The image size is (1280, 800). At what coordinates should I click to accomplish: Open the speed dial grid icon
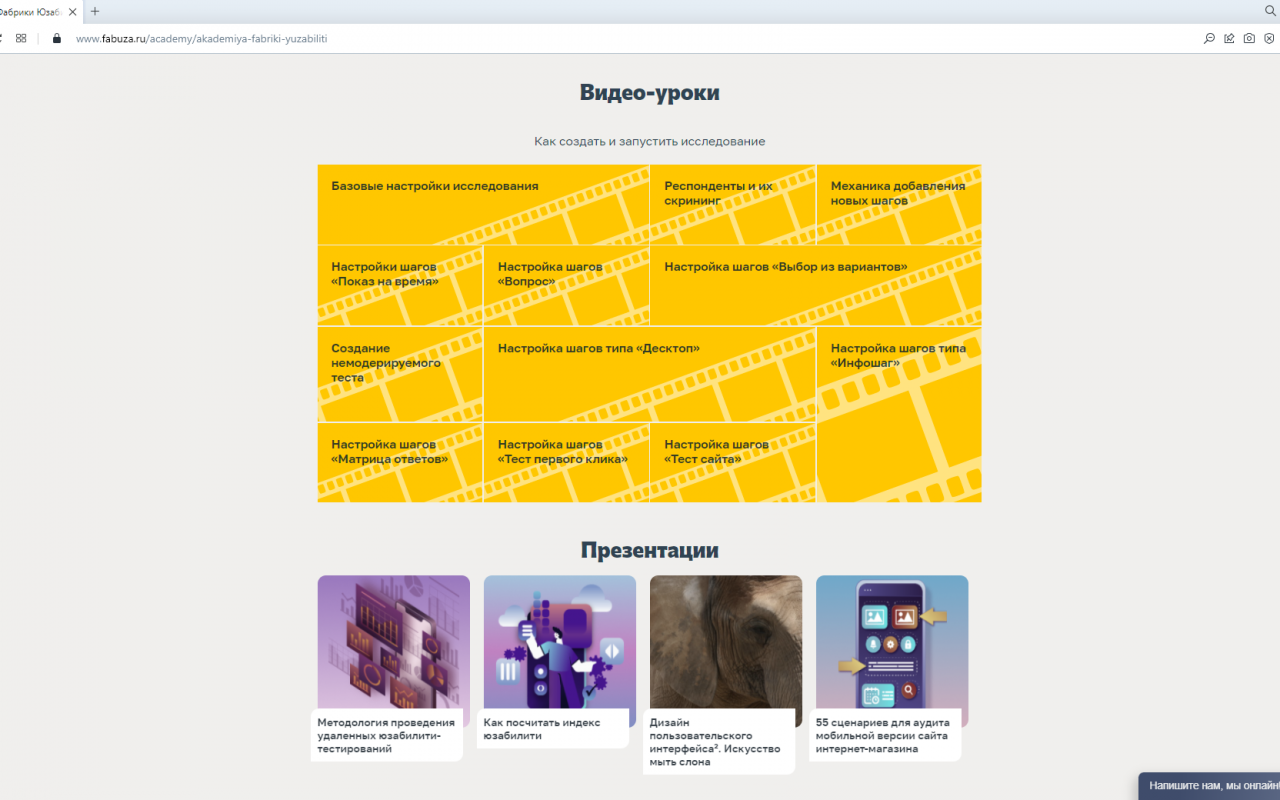tap(21, 38)
